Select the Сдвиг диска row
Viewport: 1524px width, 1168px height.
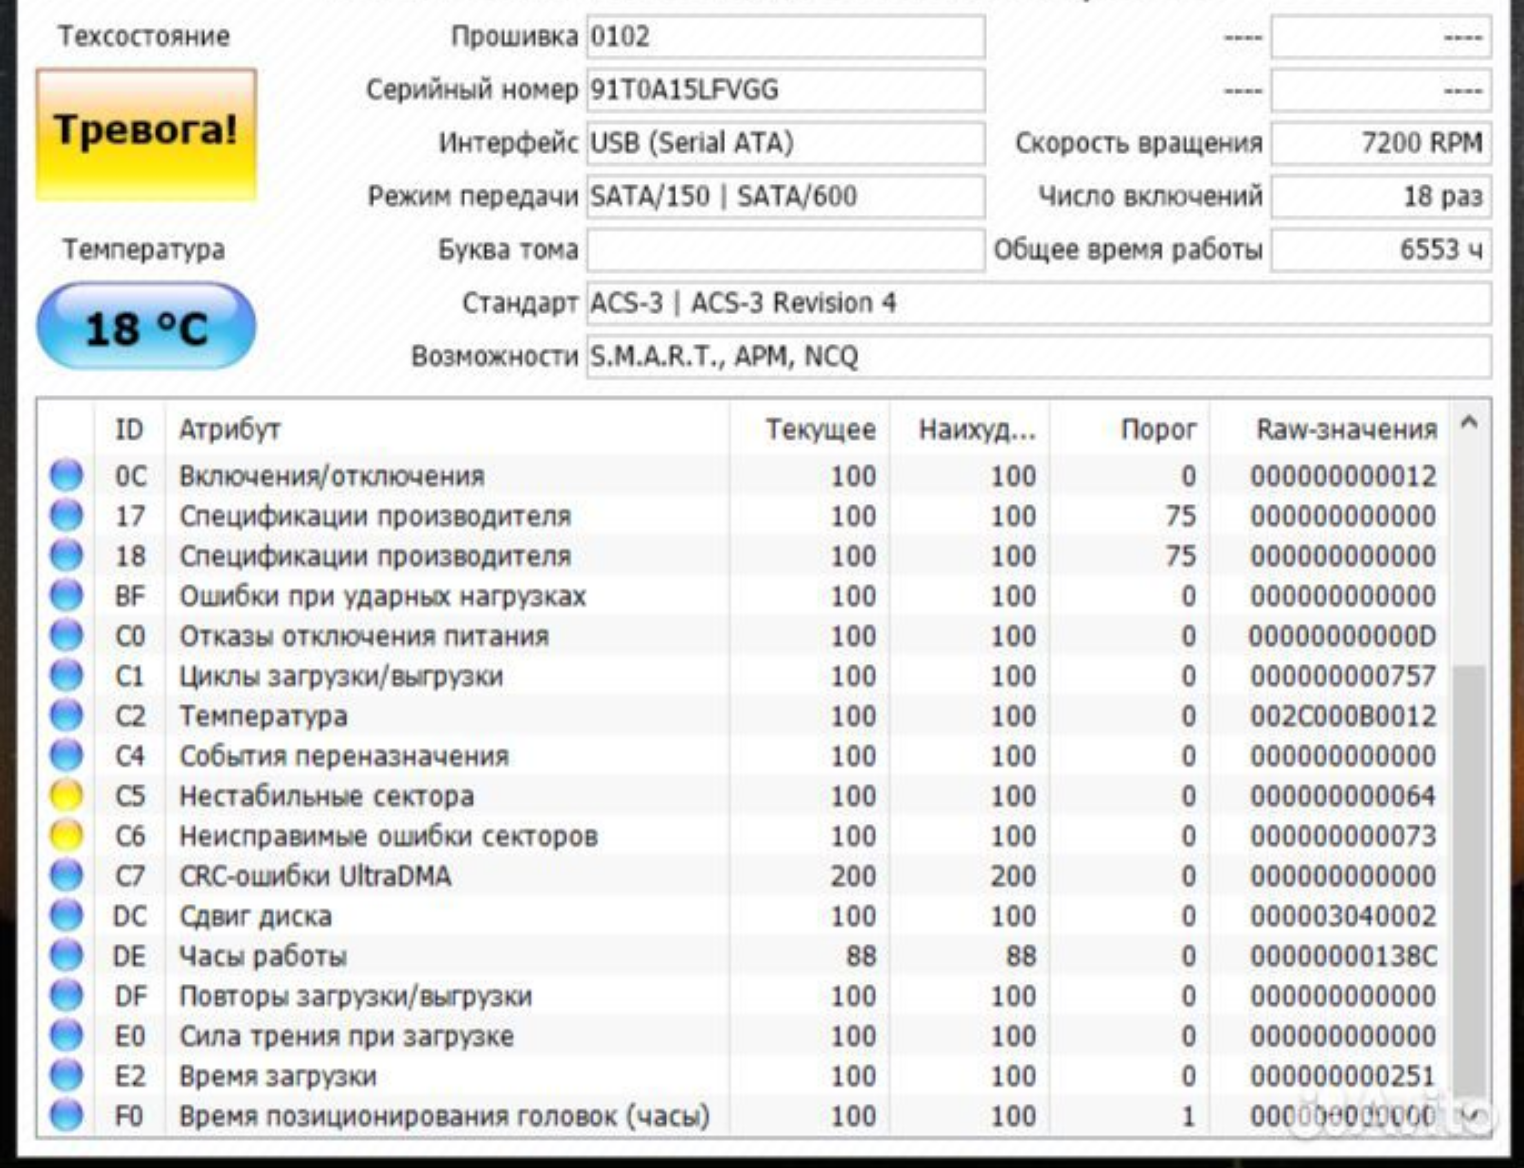tap(745, 916)
